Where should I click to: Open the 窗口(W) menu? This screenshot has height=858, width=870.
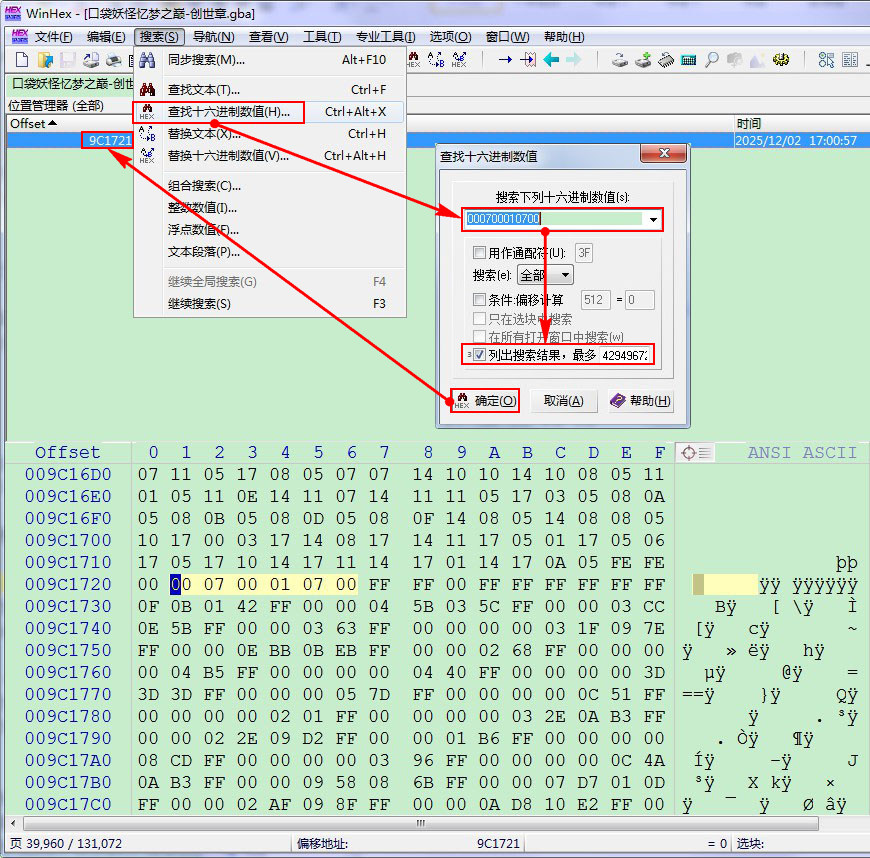[507, 37]
